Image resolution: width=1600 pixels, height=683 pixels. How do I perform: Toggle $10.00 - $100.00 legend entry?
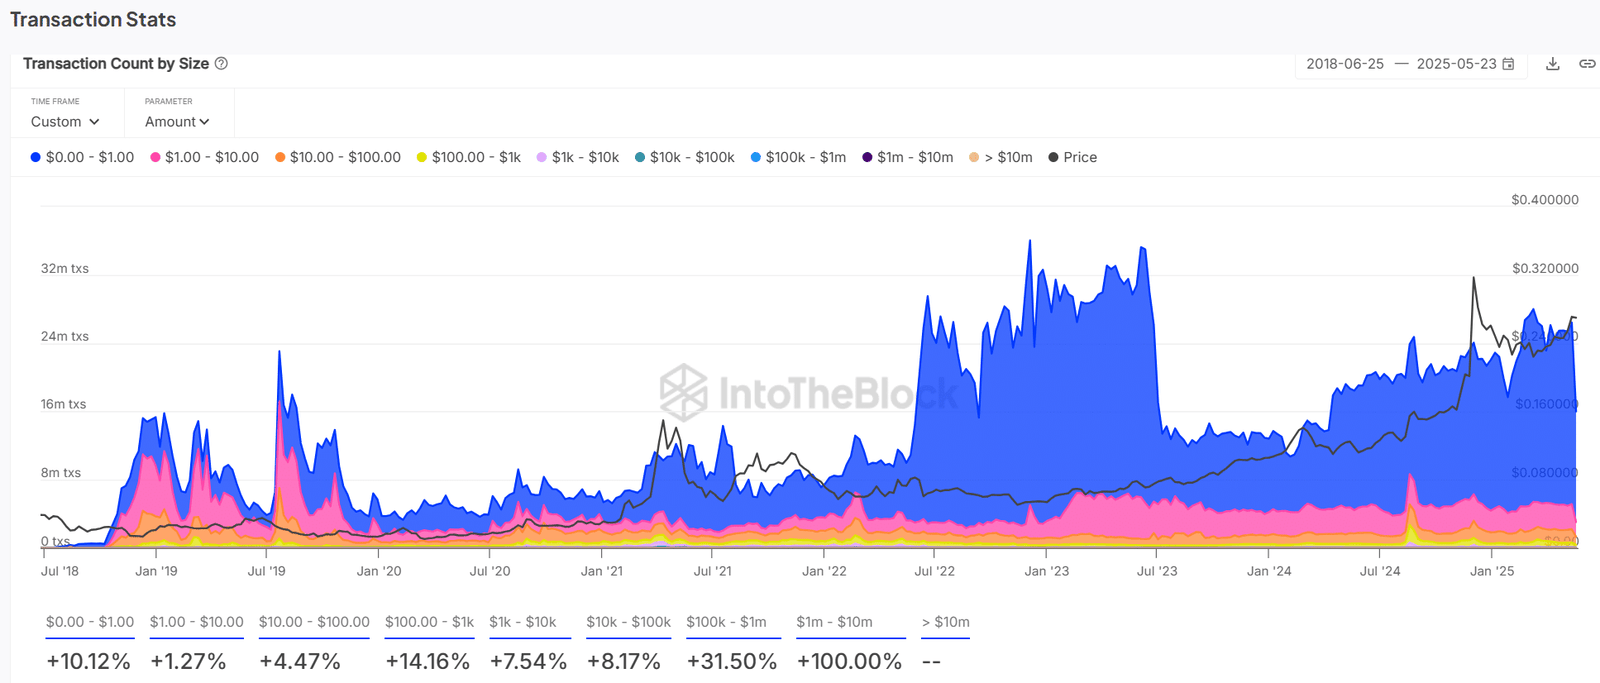pyautogui.click(x=338, y=157)
